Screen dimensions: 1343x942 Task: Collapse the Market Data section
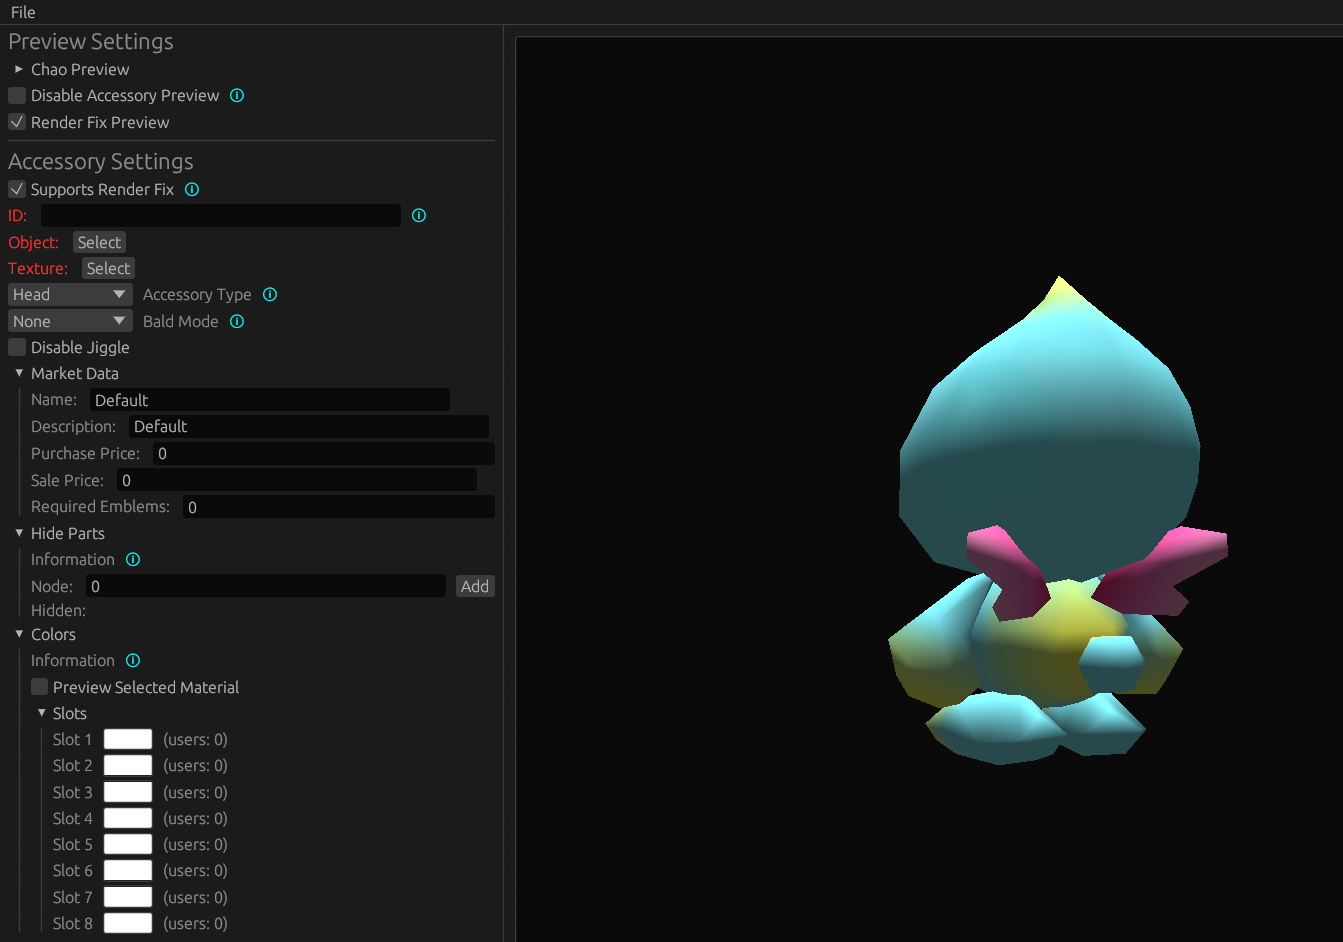(x=17, y=373)
